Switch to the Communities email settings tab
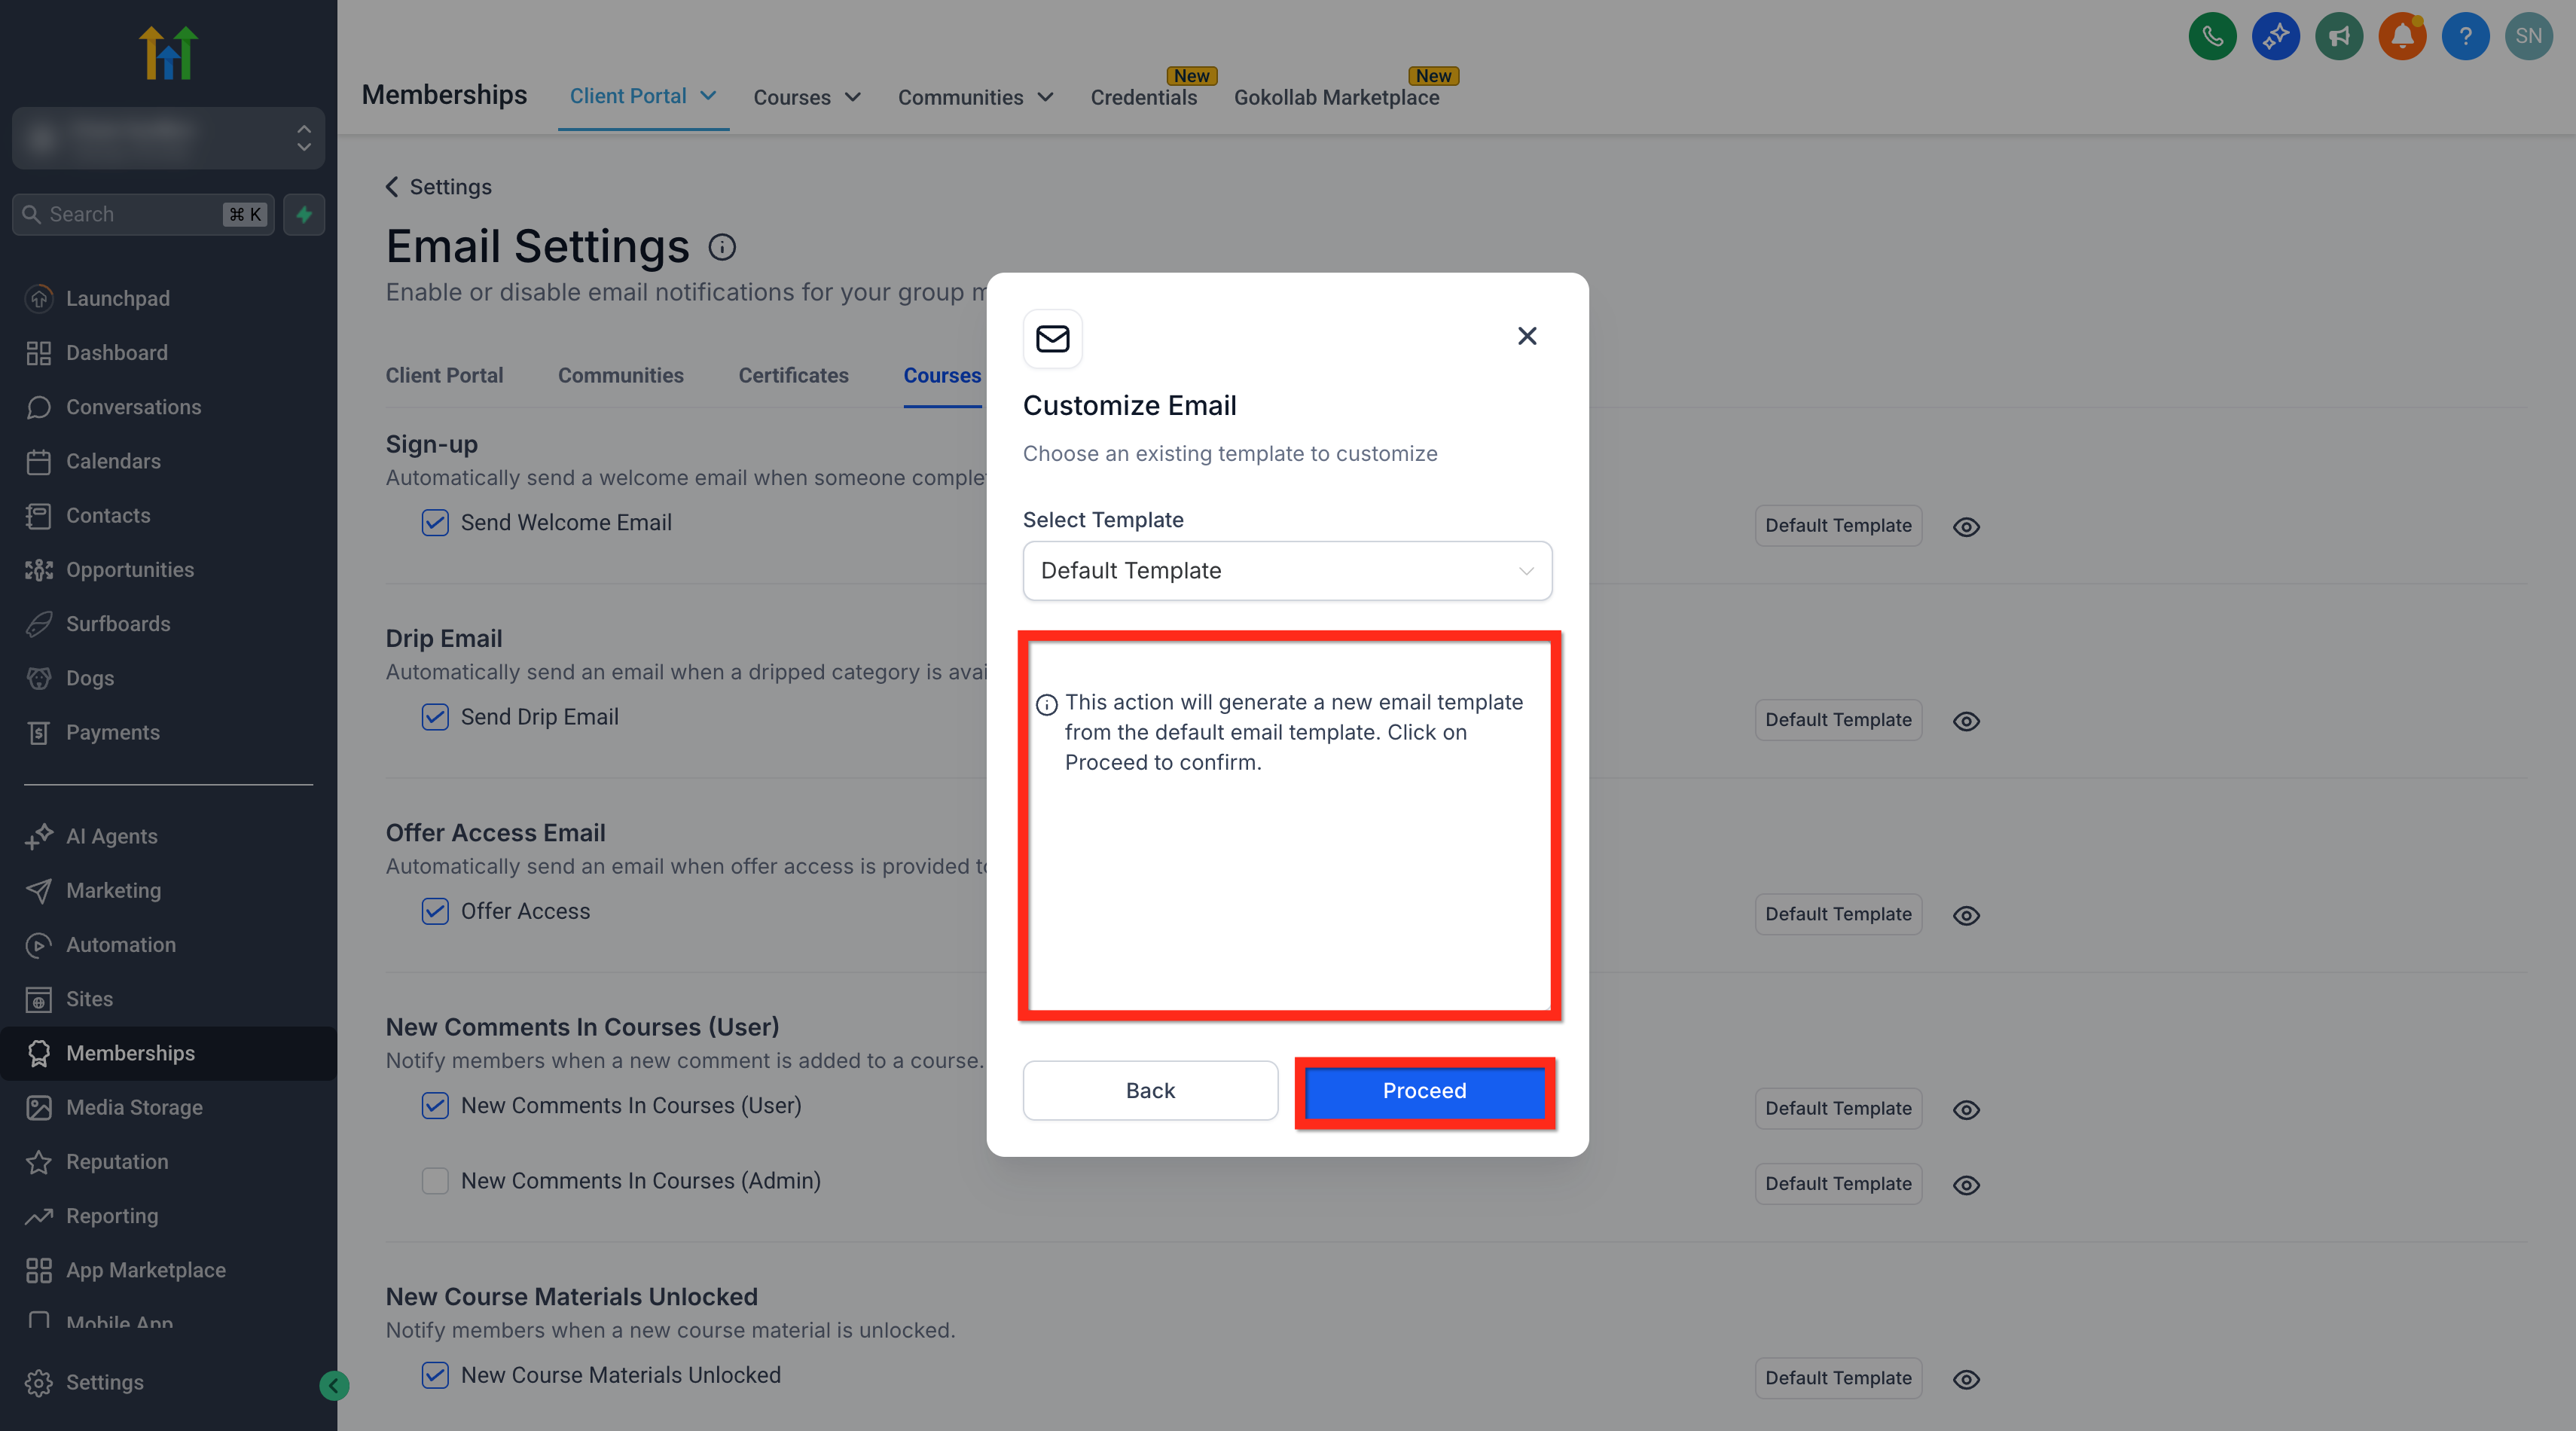2576x1431 pixels. pyautogui.click(x=621, y=375)
